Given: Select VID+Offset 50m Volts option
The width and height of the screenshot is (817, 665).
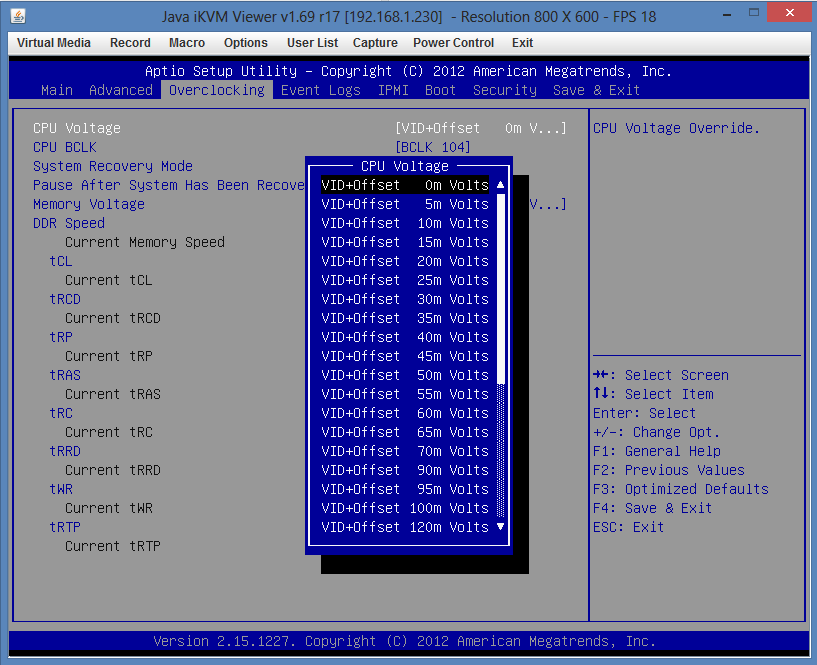Looking at the screenshot, I should coord(405,375).
